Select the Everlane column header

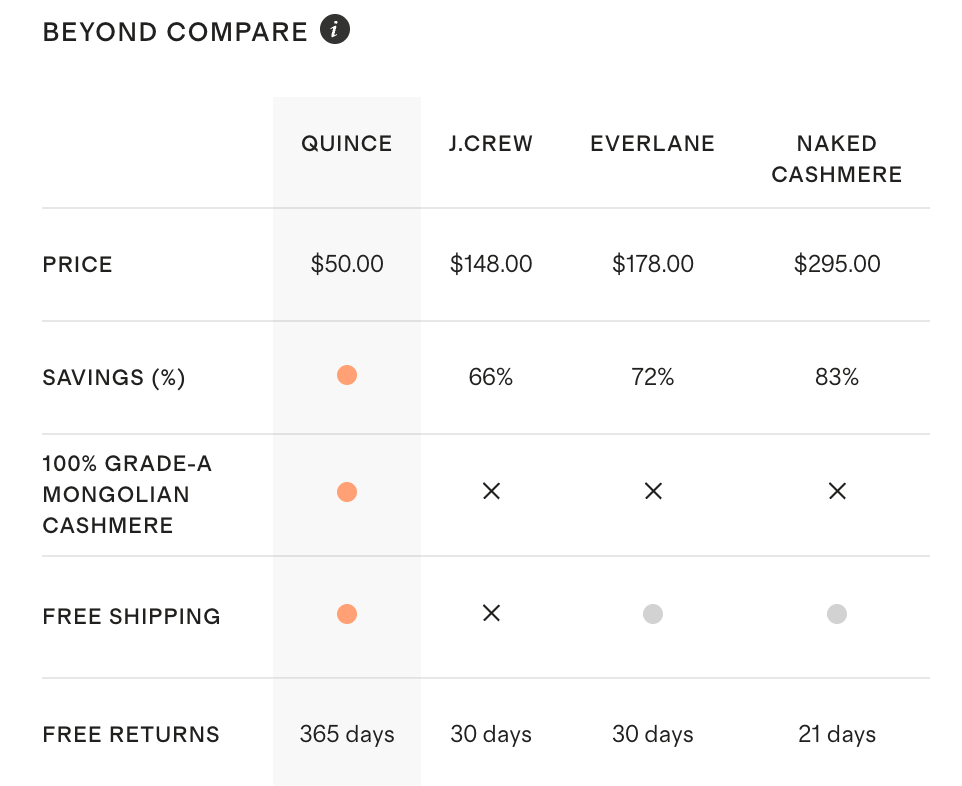[653, 144]
